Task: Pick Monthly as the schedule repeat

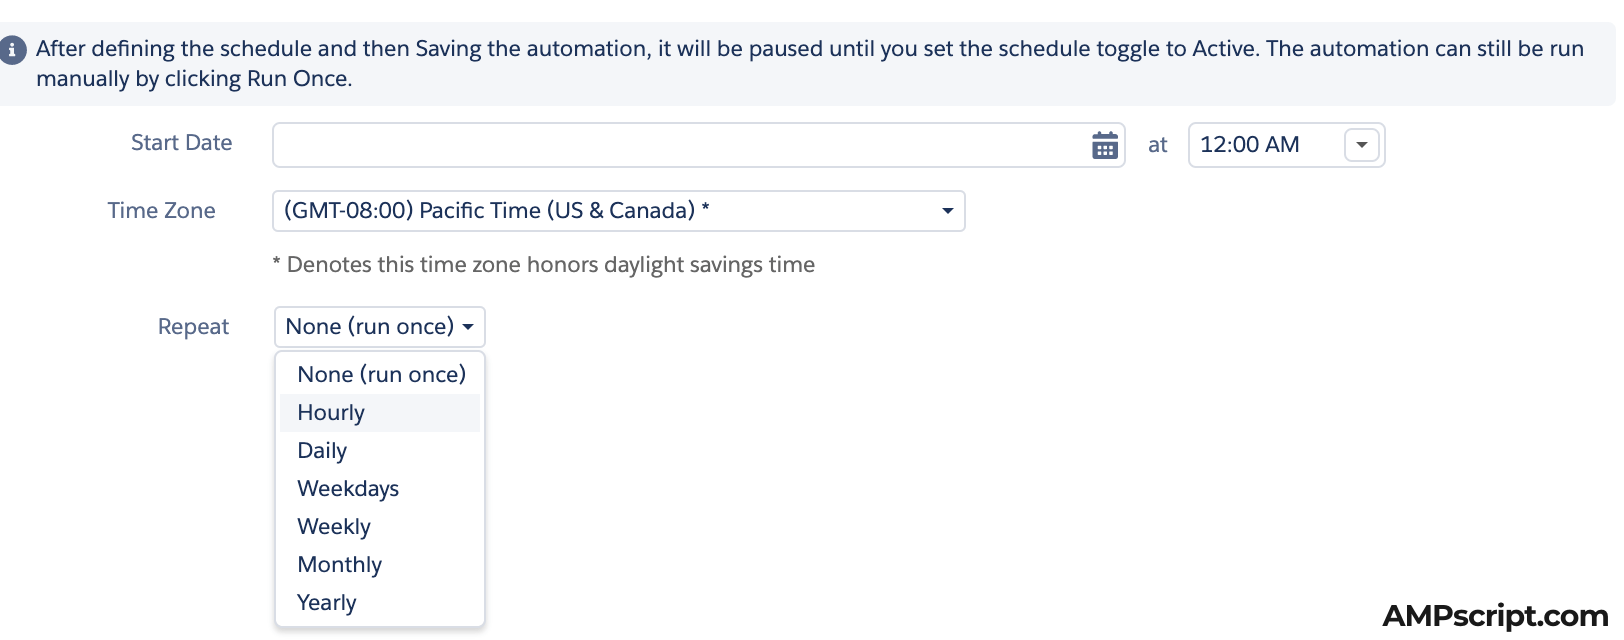Action: 339,564
